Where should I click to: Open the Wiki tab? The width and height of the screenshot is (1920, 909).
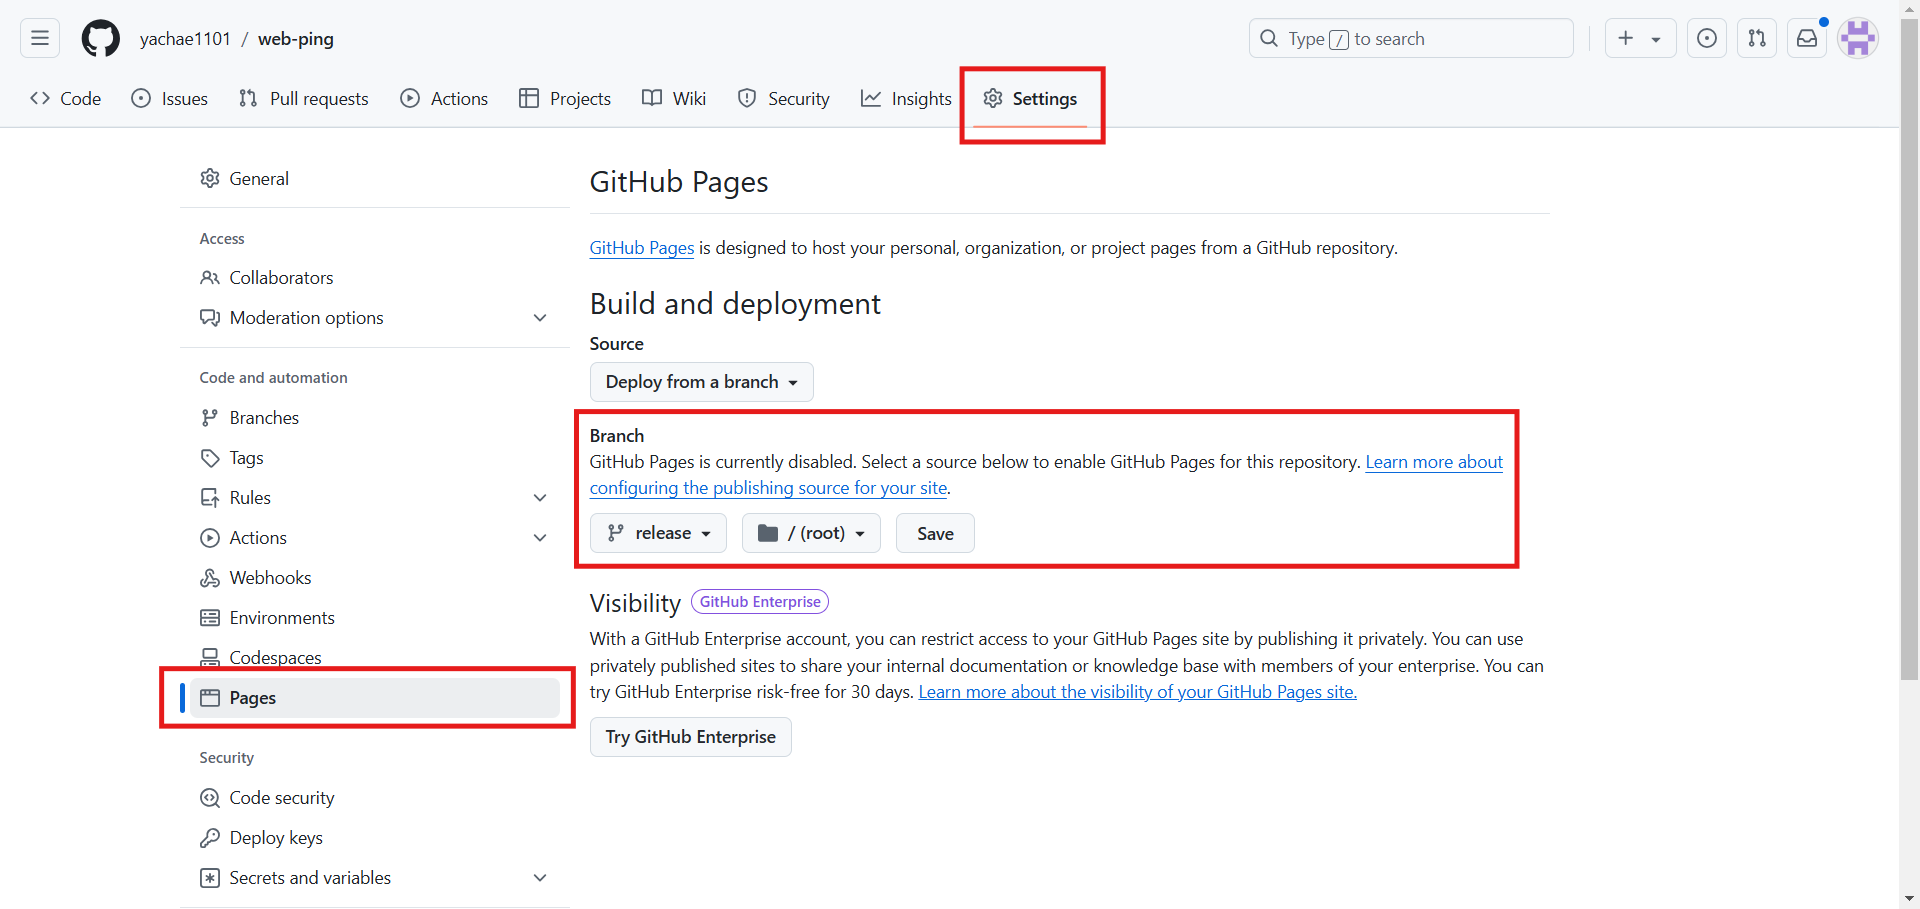(674, 98)
